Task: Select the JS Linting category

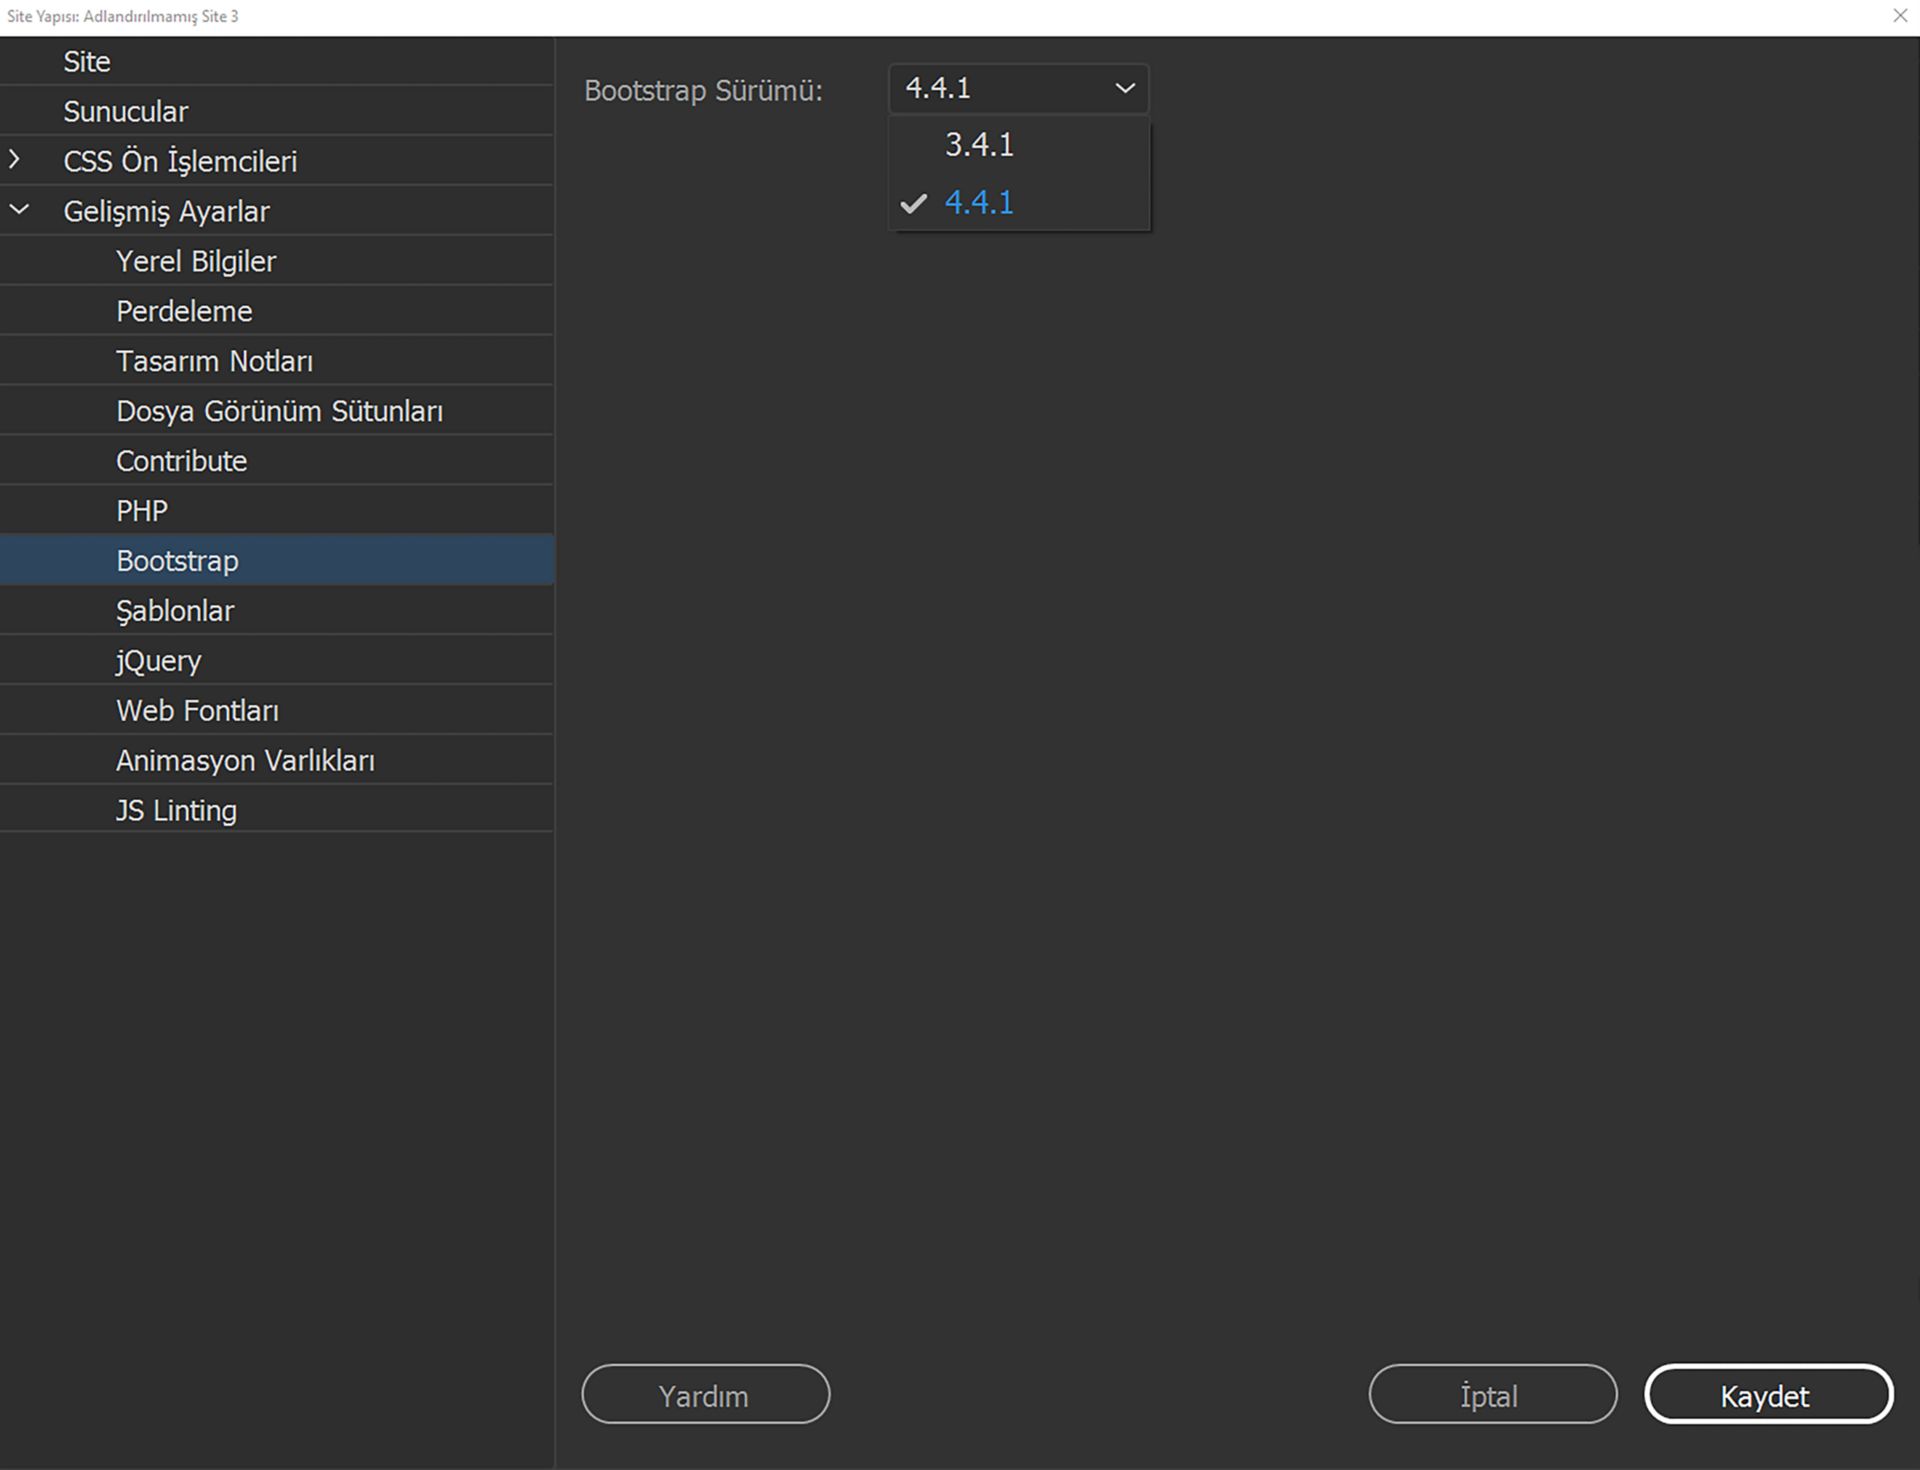Action: point(175,809)
